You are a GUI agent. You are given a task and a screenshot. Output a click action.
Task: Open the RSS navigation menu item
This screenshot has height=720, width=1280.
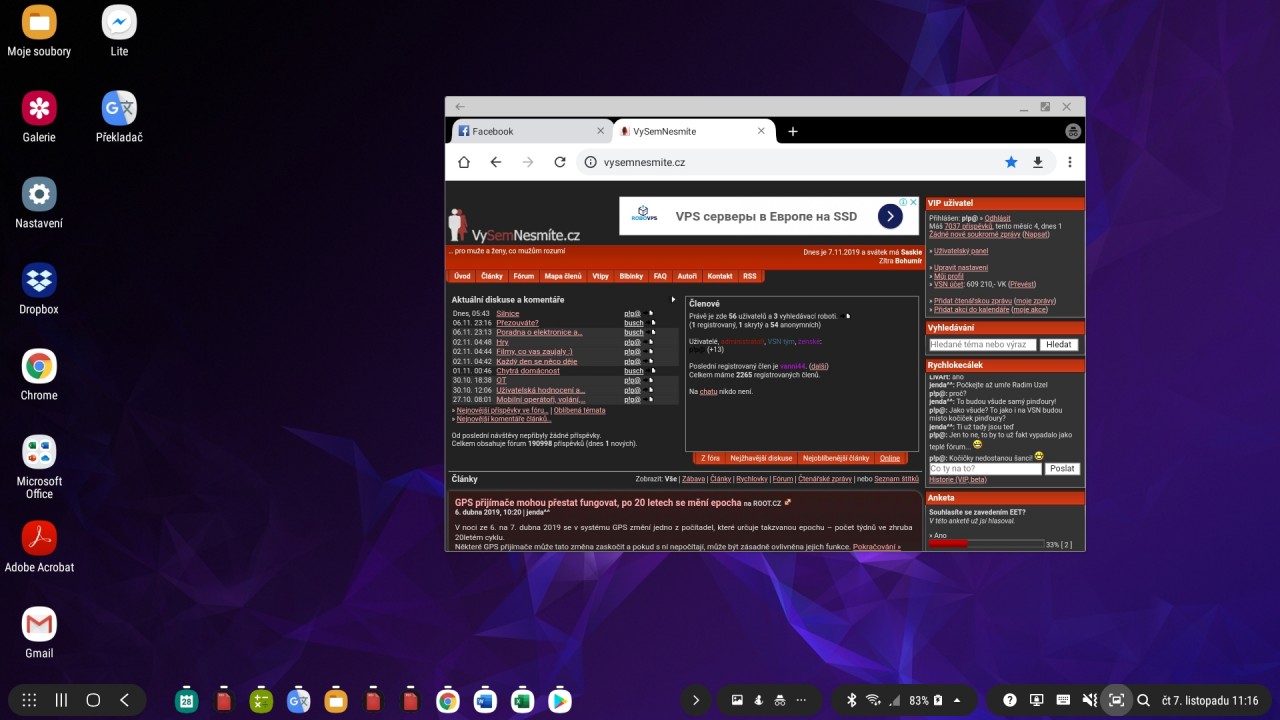[750, 276]
